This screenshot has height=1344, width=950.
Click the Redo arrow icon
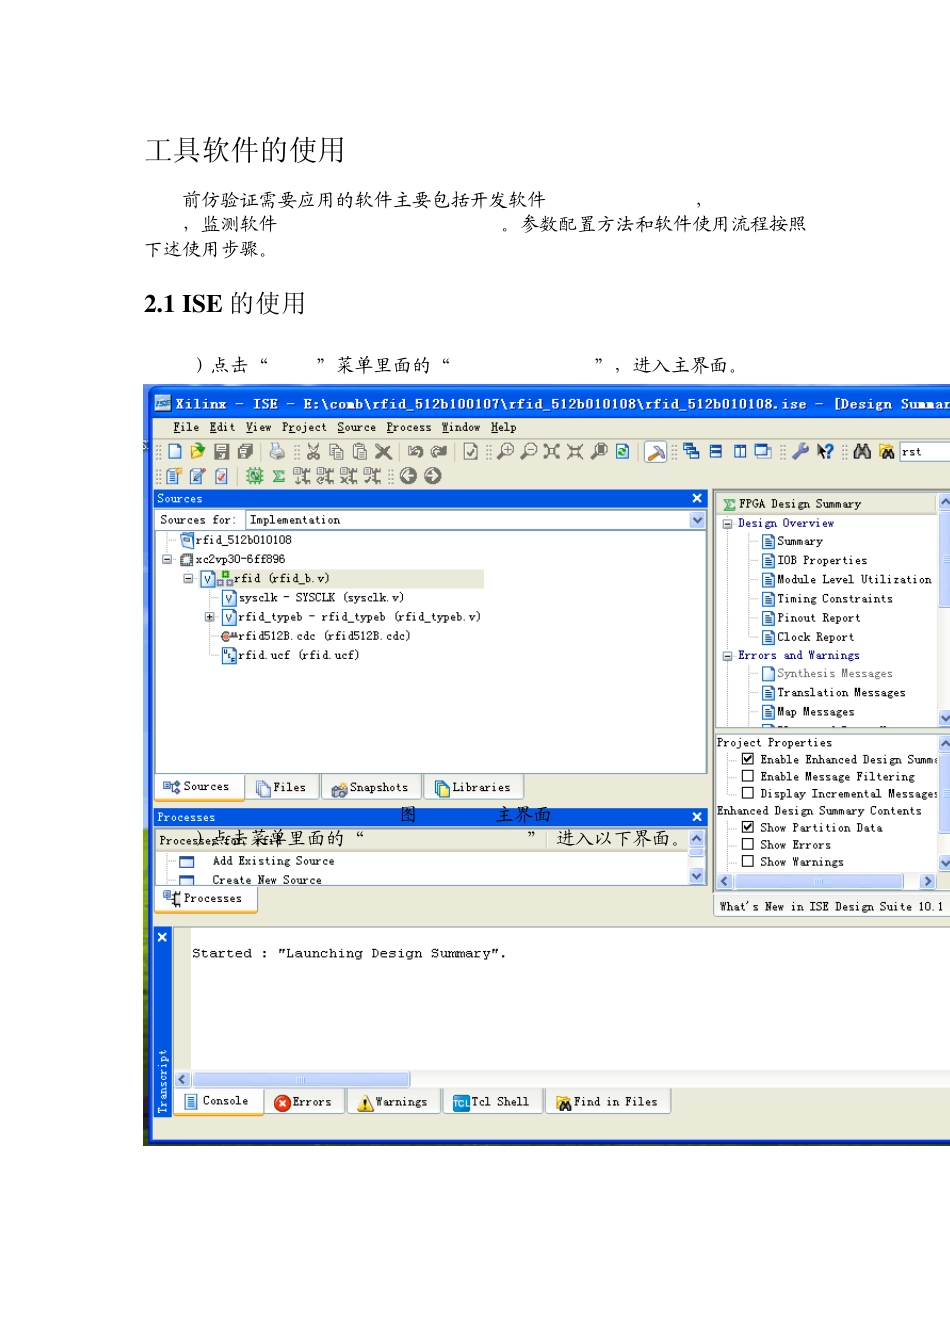click(438, 452)
